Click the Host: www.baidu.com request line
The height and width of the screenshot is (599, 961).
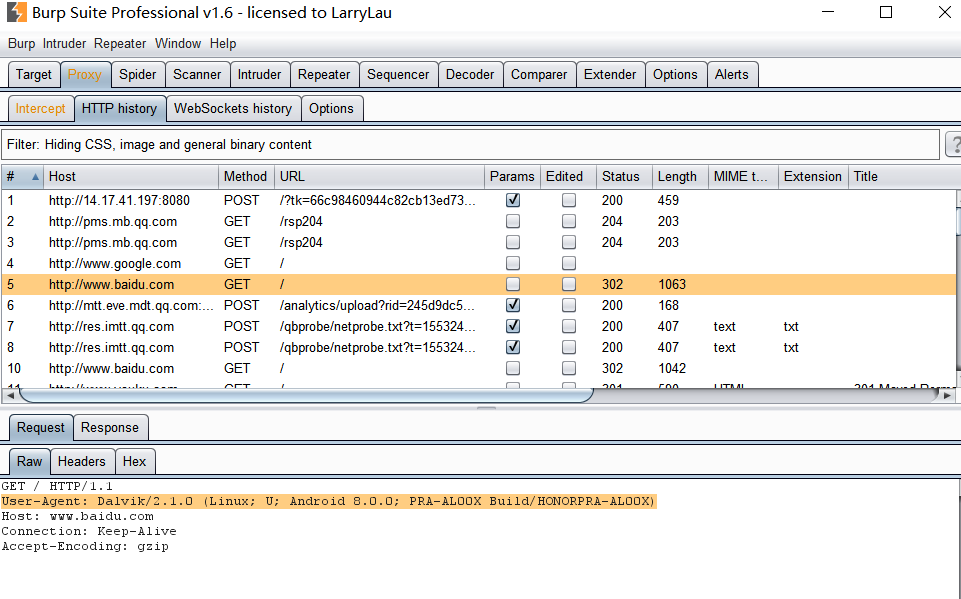click(x=78, y=516)
